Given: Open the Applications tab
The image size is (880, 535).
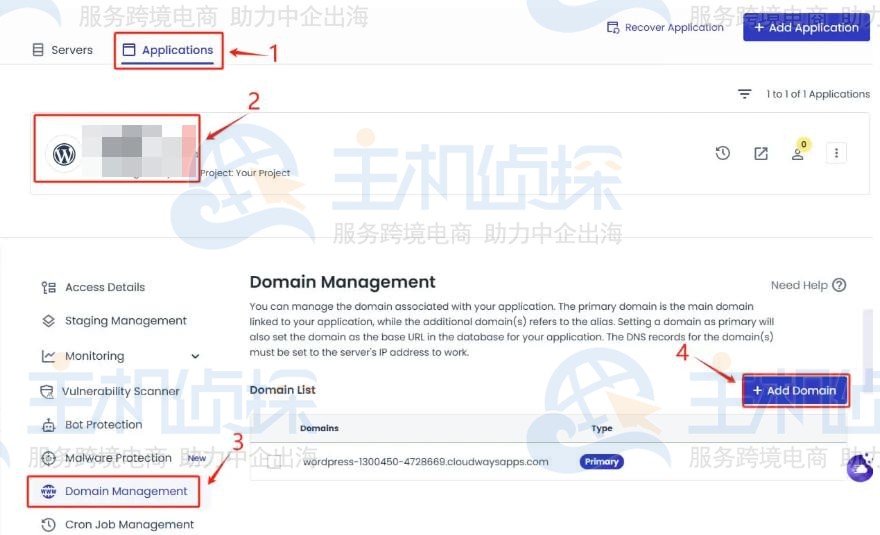Looking at the screenshot, I should 168,50.
